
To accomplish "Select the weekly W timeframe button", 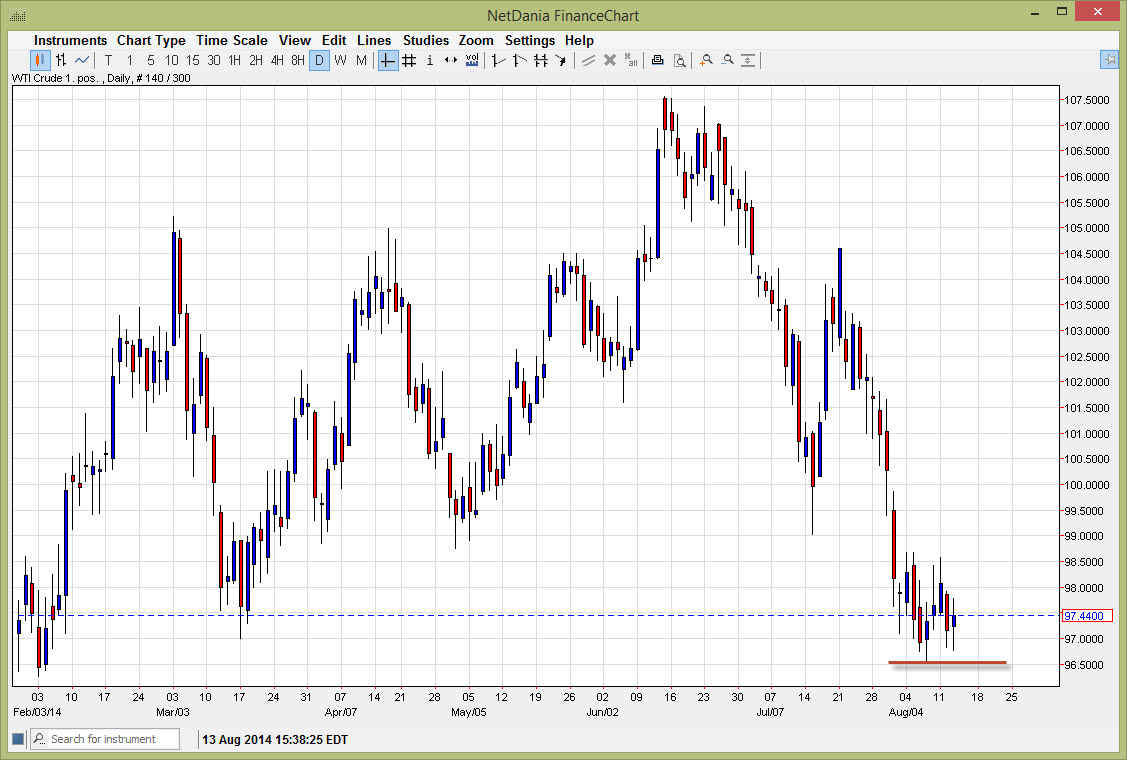I will [340, 60].
